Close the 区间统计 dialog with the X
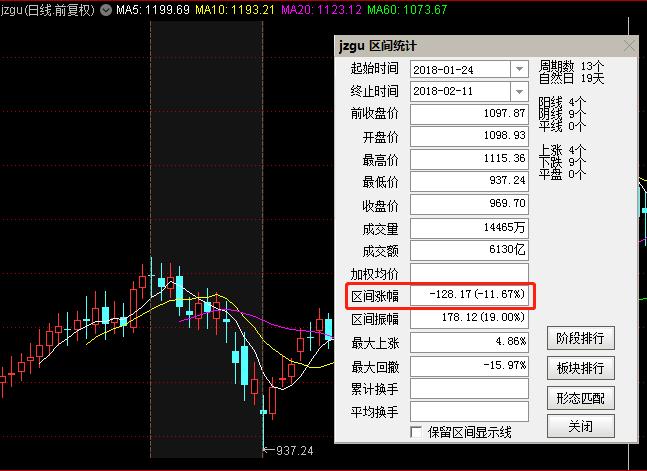 [x=629, y=45]
